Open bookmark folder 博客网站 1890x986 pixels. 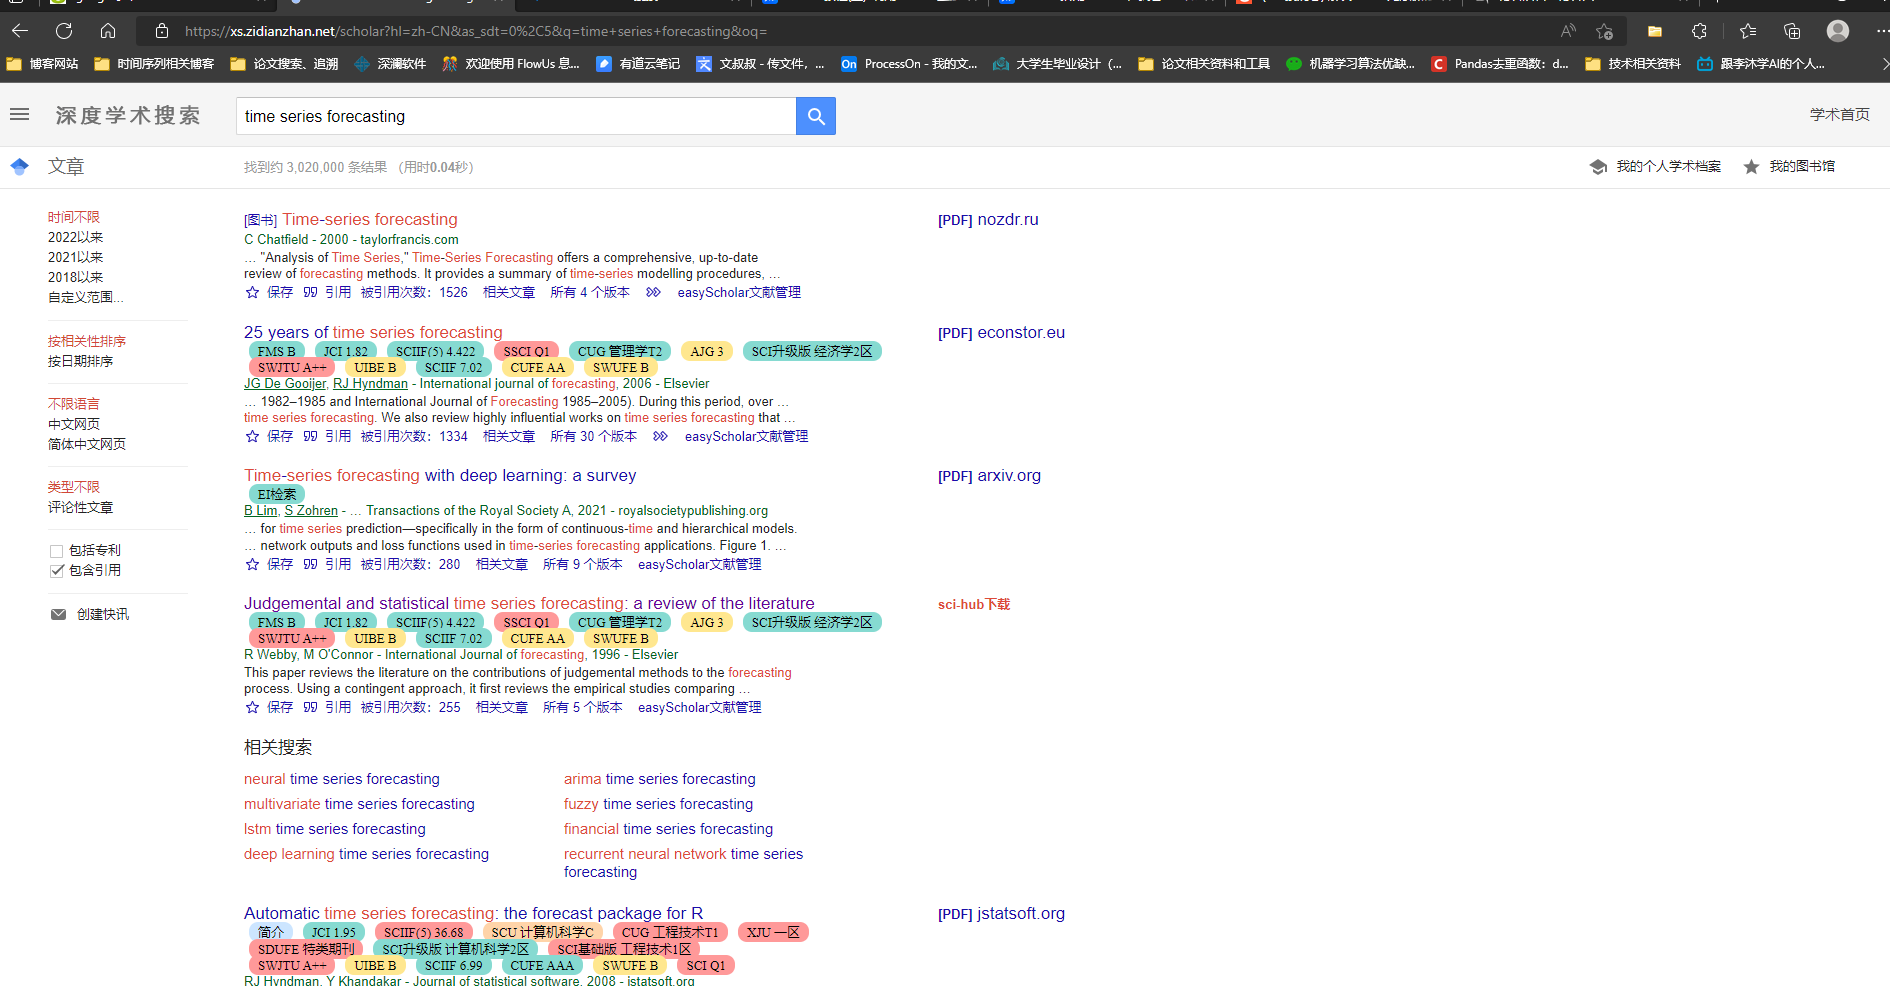click(x=43, y=64)
